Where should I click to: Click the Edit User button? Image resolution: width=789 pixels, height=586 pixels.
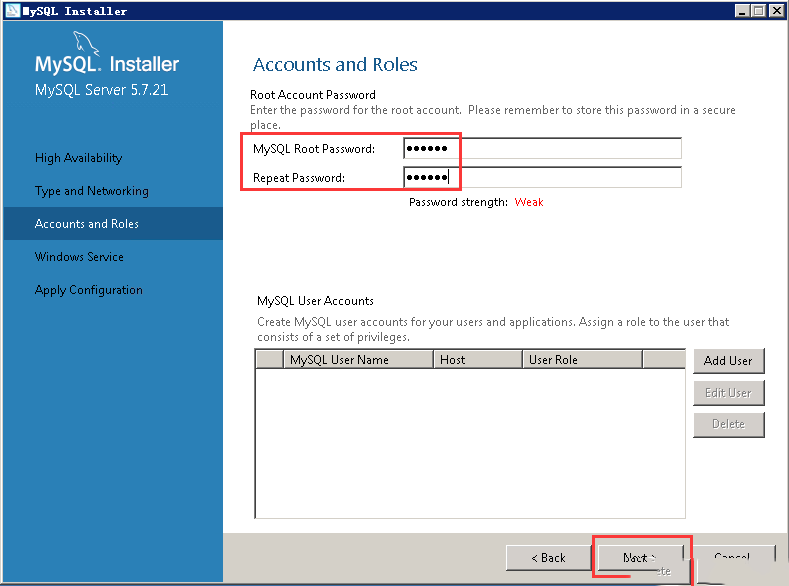(x=728, y=393)
